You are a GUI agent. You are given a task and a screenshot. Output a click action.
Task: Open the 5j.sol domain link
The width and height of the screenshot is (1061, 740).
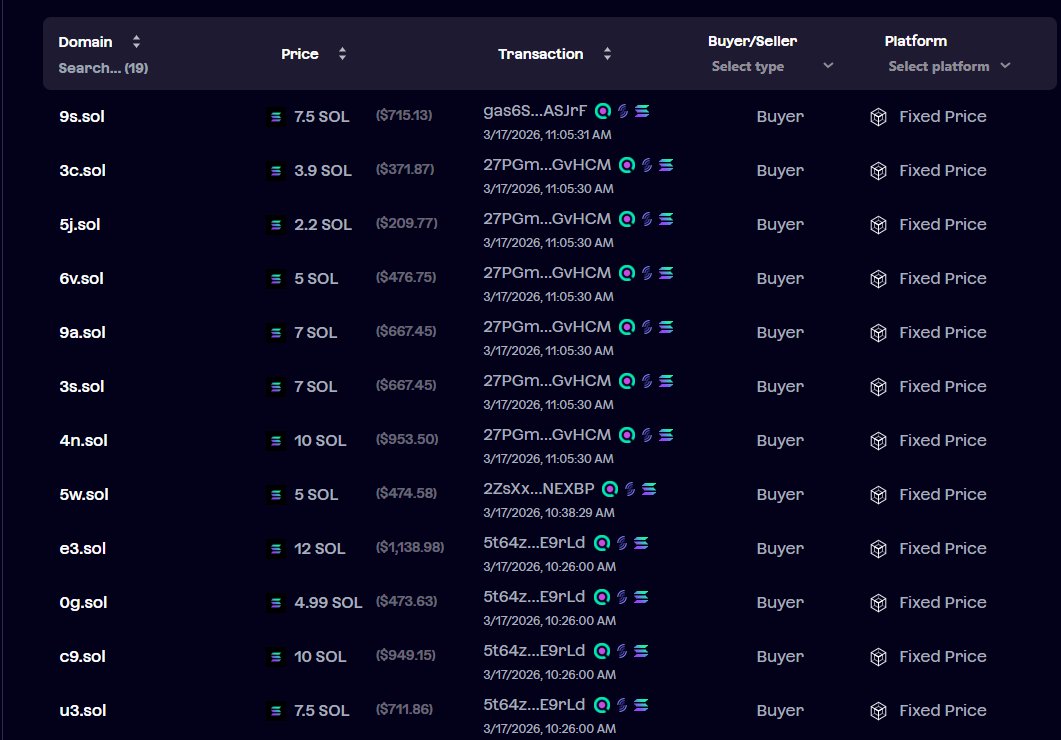[x=80, y=225]
